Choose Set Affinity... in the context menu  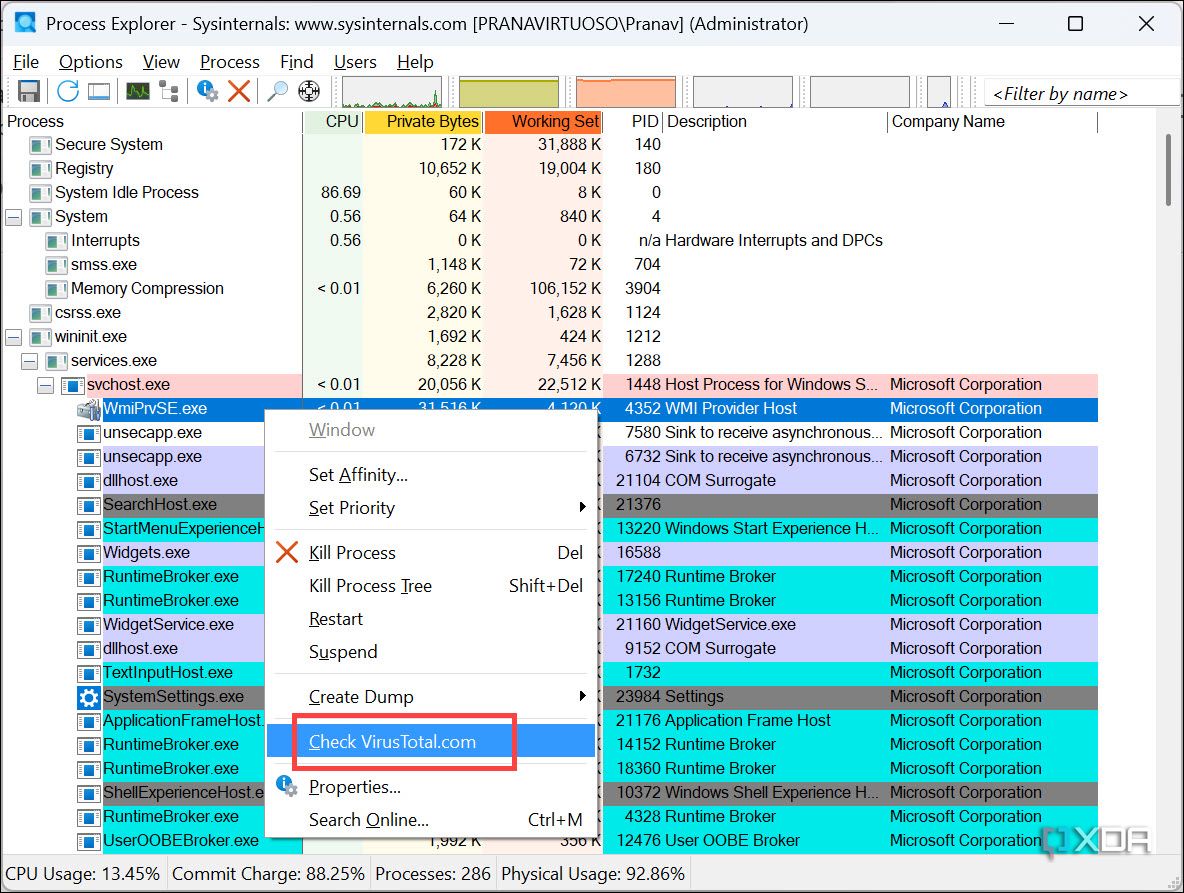click(x=430, y=475)
